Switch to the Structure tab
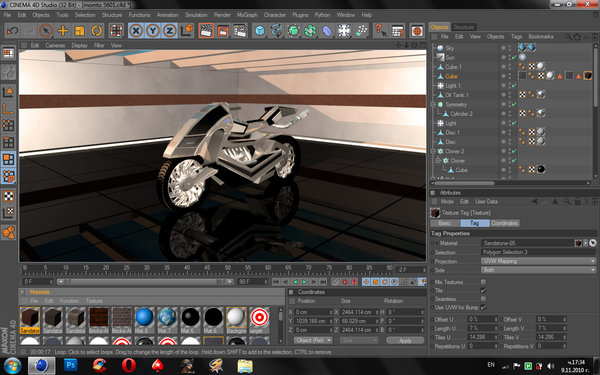Viewport: 600px width, 375px height. click(463, 27)
